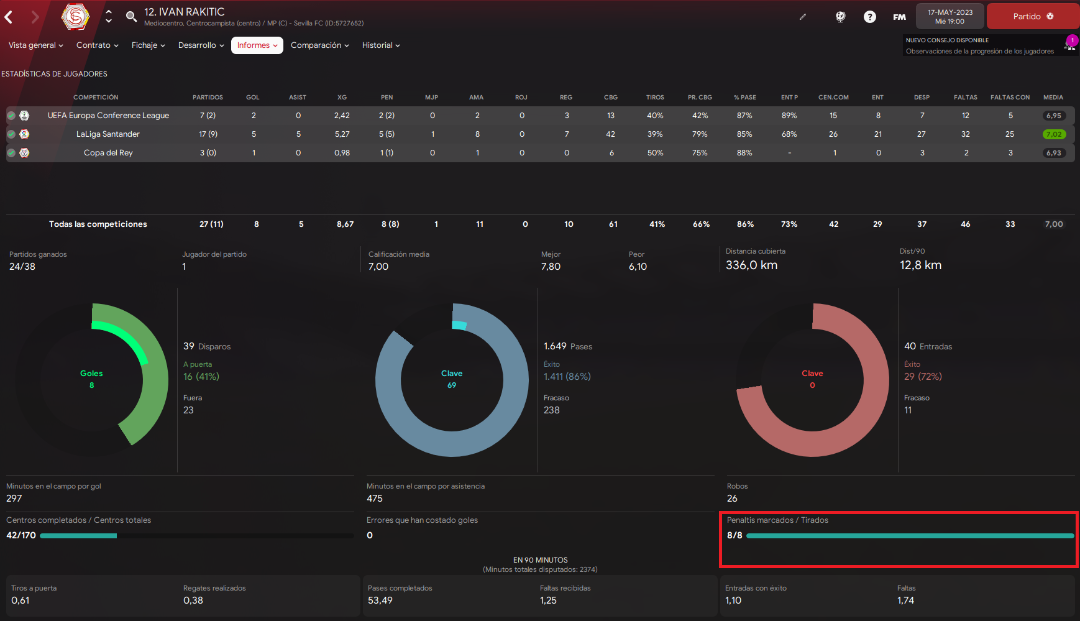Image resolution: width=1080 pixels, height=621 pixels.
Task: Click the Penaltis marcados progress bar
Action: [x=910, y=536]
